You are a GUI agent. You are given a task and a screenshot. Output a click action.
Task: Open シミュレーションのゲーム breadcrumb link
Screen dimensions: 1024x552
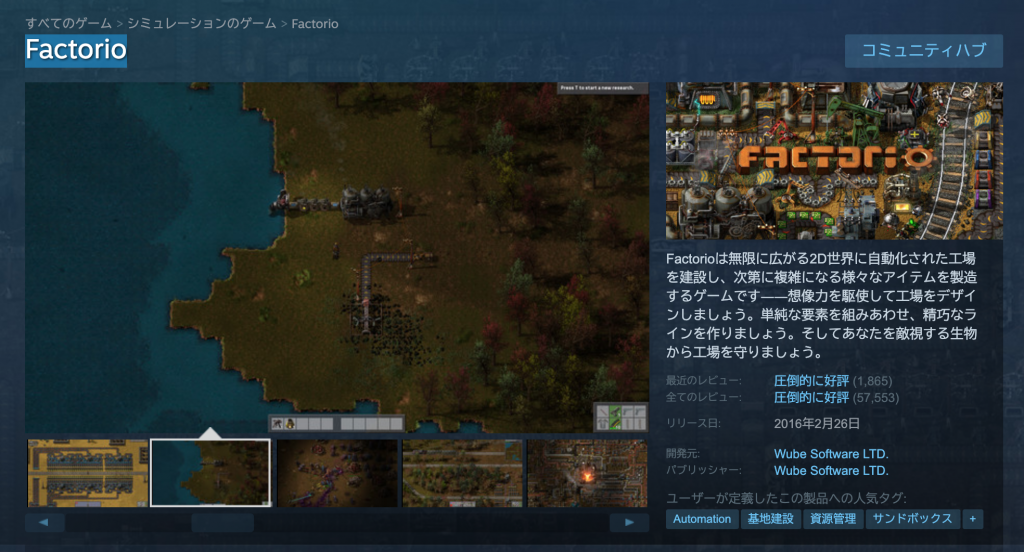(x=202, y=24)
